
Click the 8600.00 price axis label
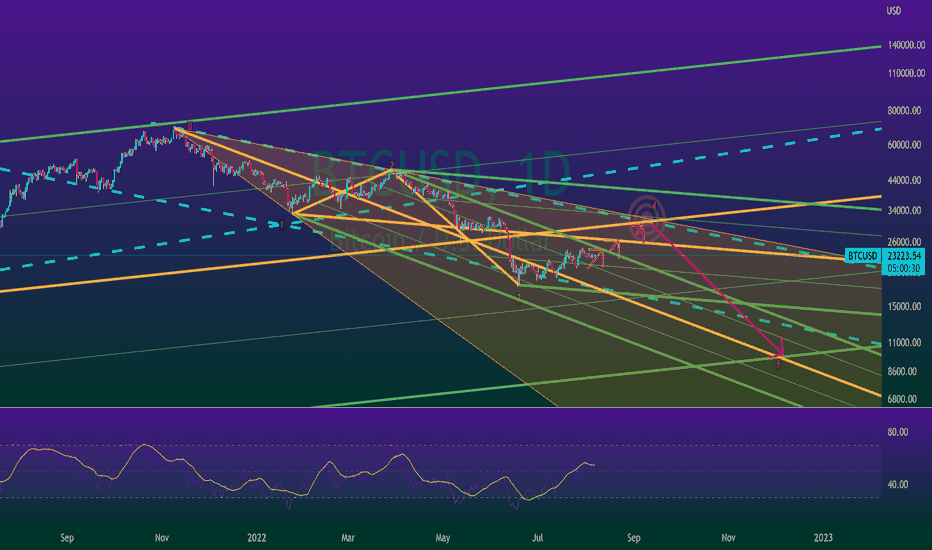pyautogui.click(x=902, y=372)
